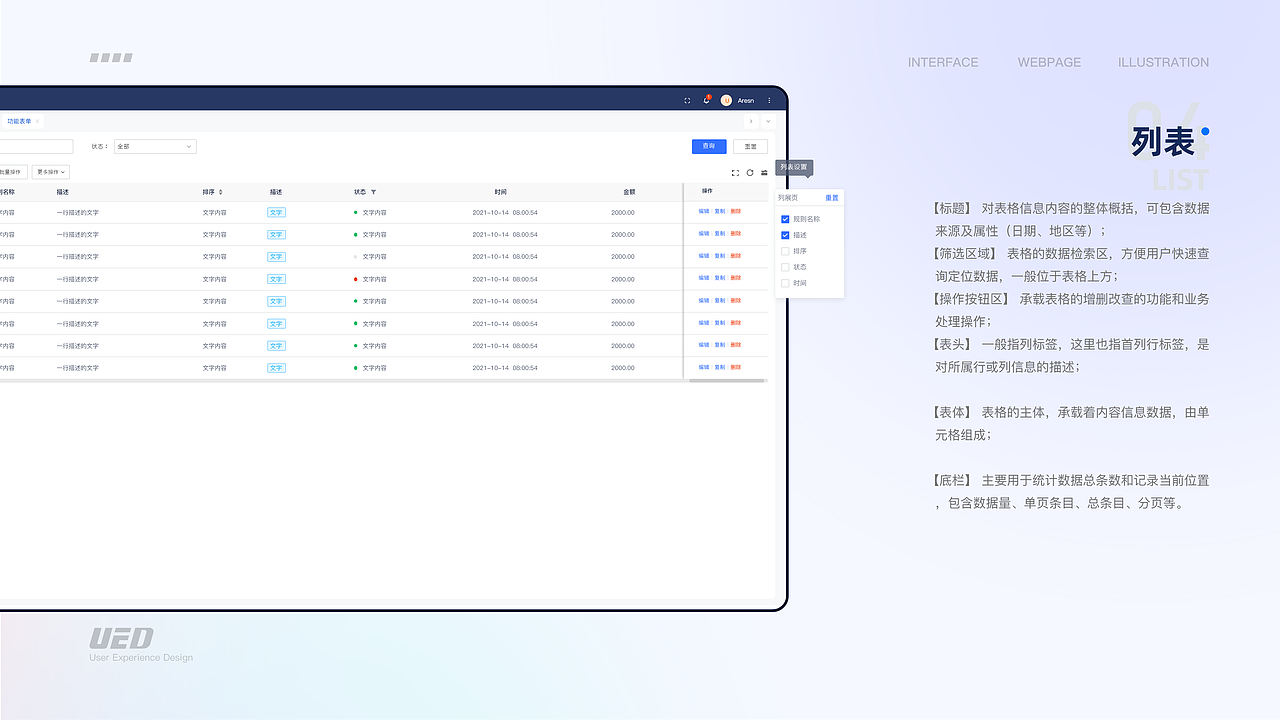Toggle the 排序 column sort arrows
Viewport: 1280px width, 720px height.
pyautogui.click(x=221, y=191)
